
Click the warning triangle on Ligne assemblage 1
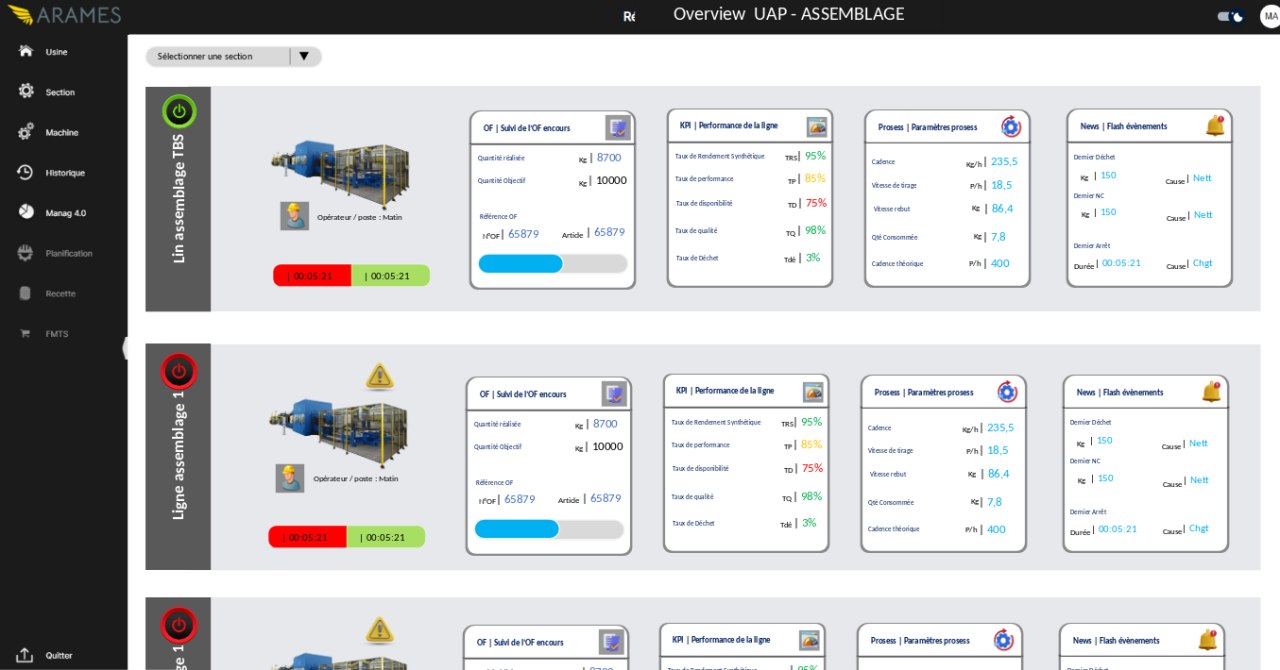point(379,377)
